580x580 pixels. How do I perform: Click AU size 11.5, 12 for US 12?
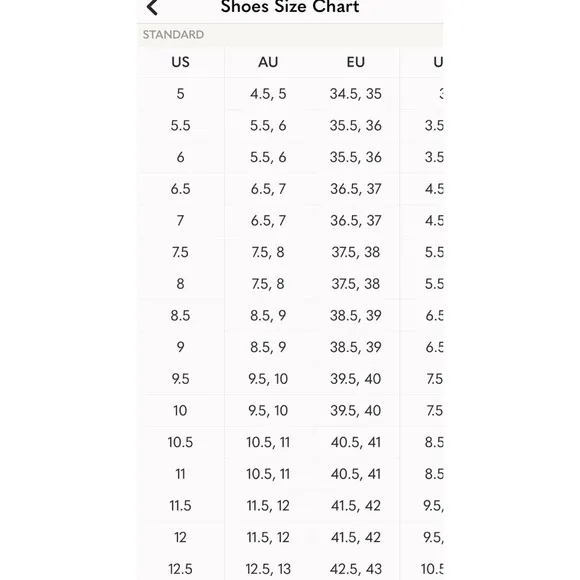pos(268,537)
